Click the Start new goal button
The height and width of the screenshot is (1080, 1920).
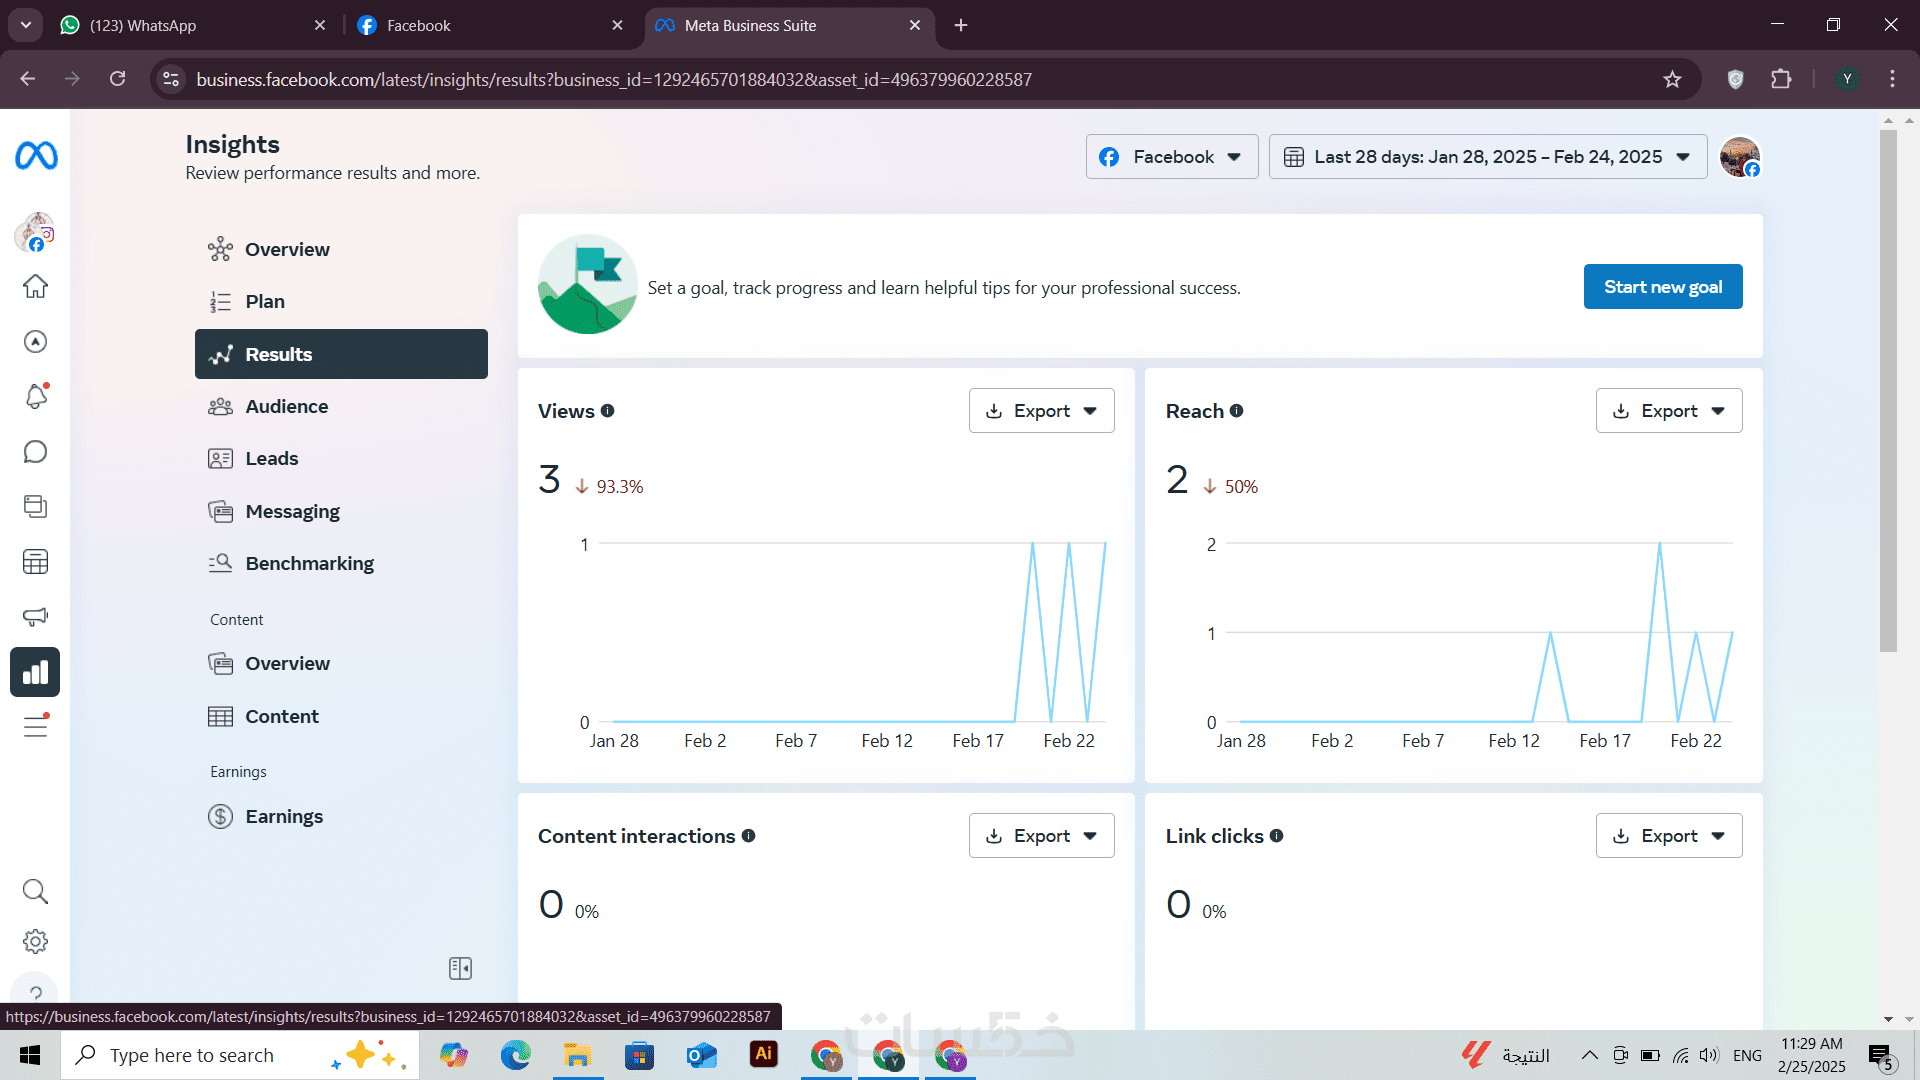point(1662,287)
